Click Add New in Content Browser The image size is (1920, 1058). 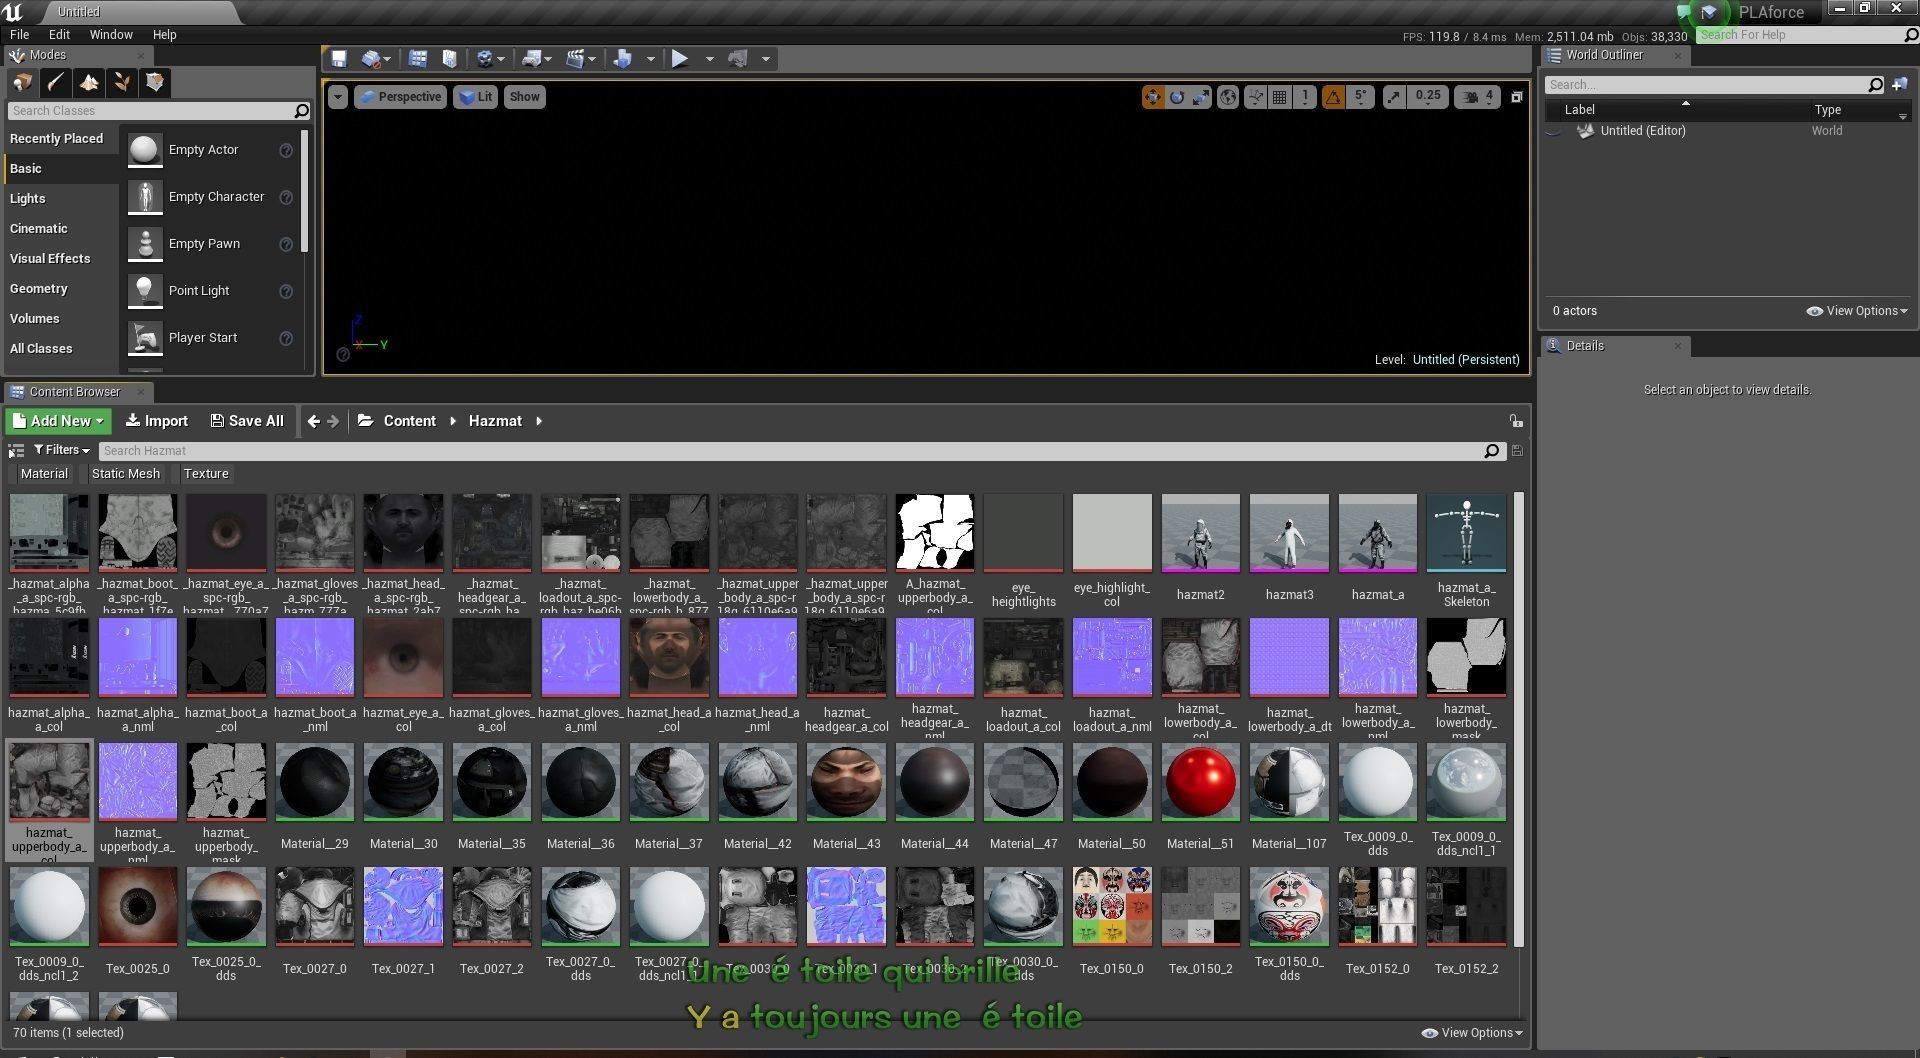tap(58, 421)
